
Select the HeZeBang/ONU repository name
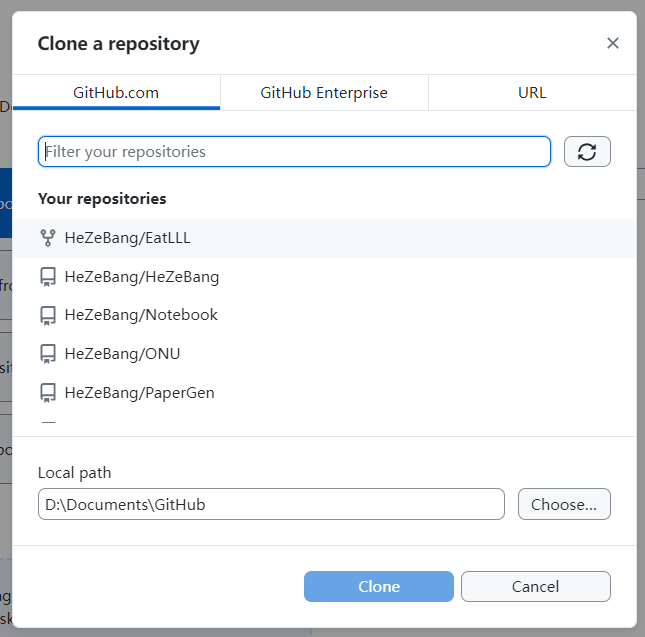coord(123,354)
